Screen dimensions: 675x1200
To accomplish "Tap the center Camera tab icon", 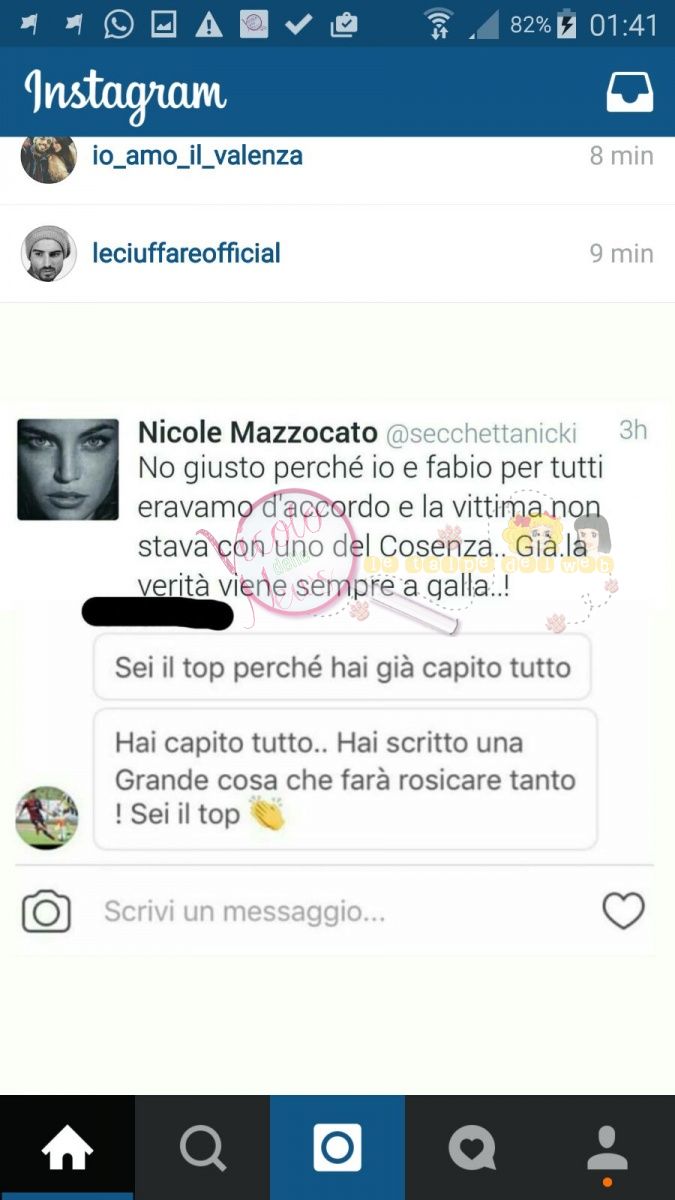I will point(337,1148).
